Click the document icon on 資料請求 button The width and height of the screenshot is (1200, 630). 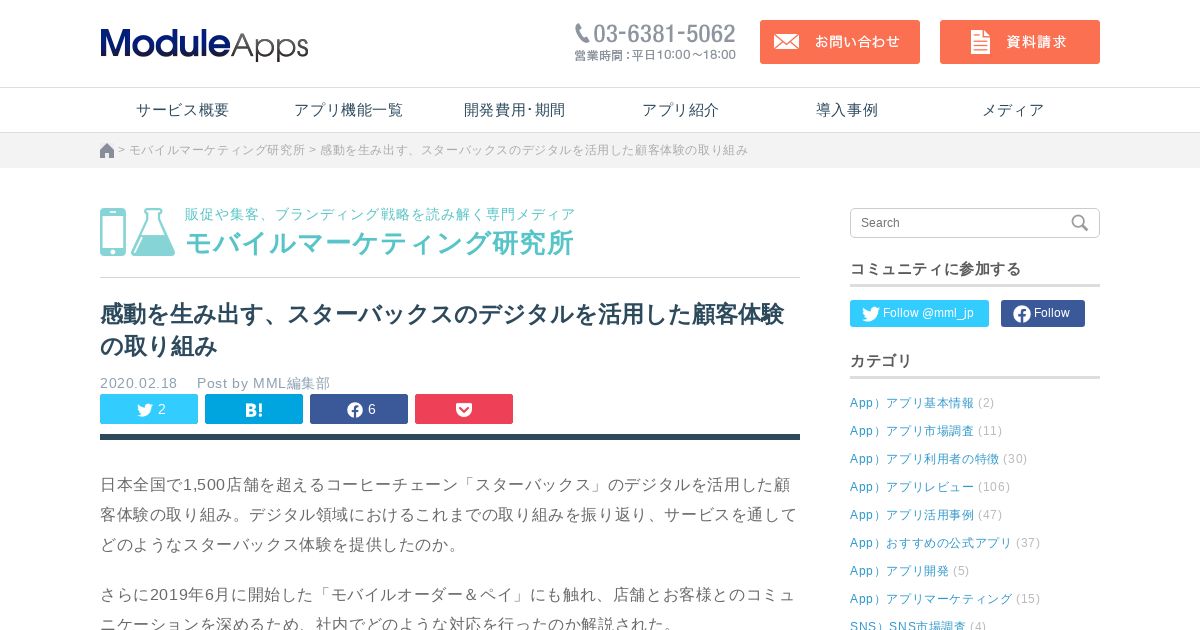pyautogui.click(x=981, y=42)
